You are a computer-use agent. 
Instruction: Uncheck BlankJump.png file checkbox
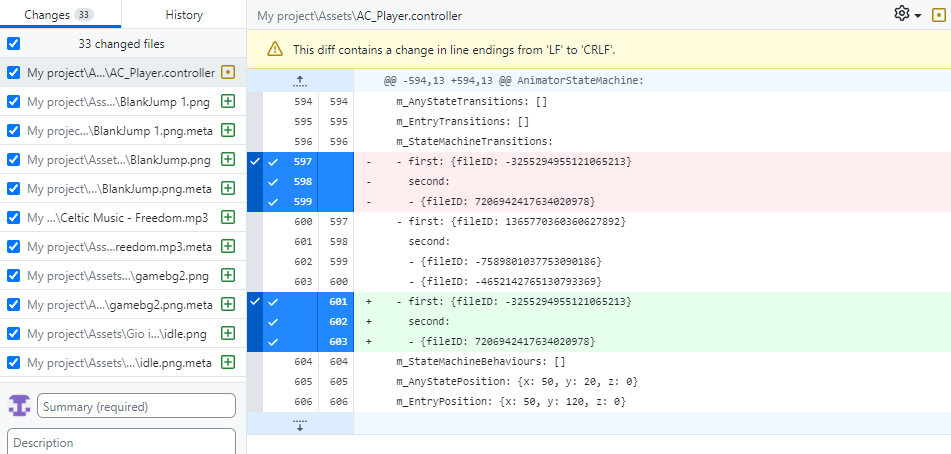(13, 159)
